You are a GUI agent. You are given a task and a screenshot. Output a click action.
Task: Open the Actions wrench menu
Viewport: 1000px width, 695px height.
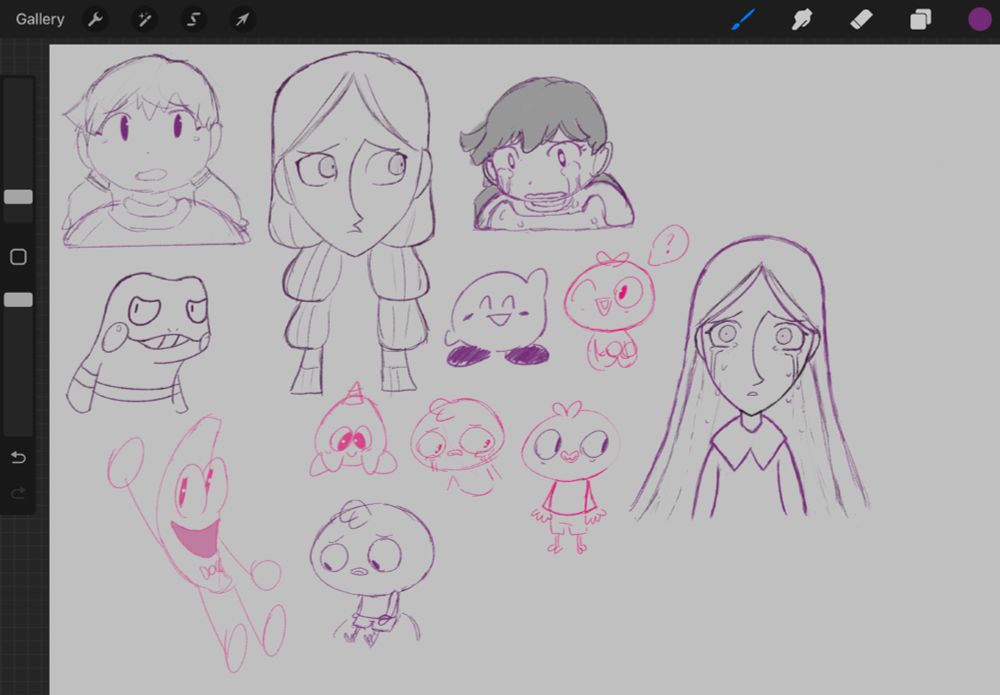(96, 20)
